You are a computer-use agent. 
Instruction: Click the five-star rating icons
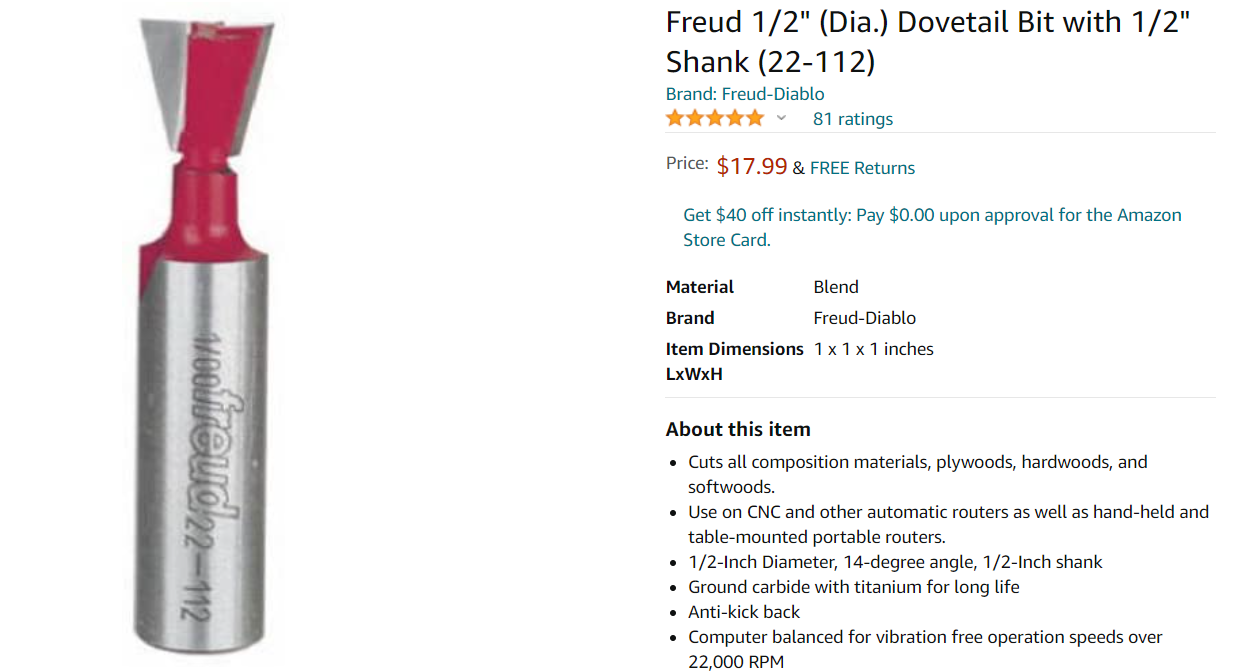coord(714,118)
